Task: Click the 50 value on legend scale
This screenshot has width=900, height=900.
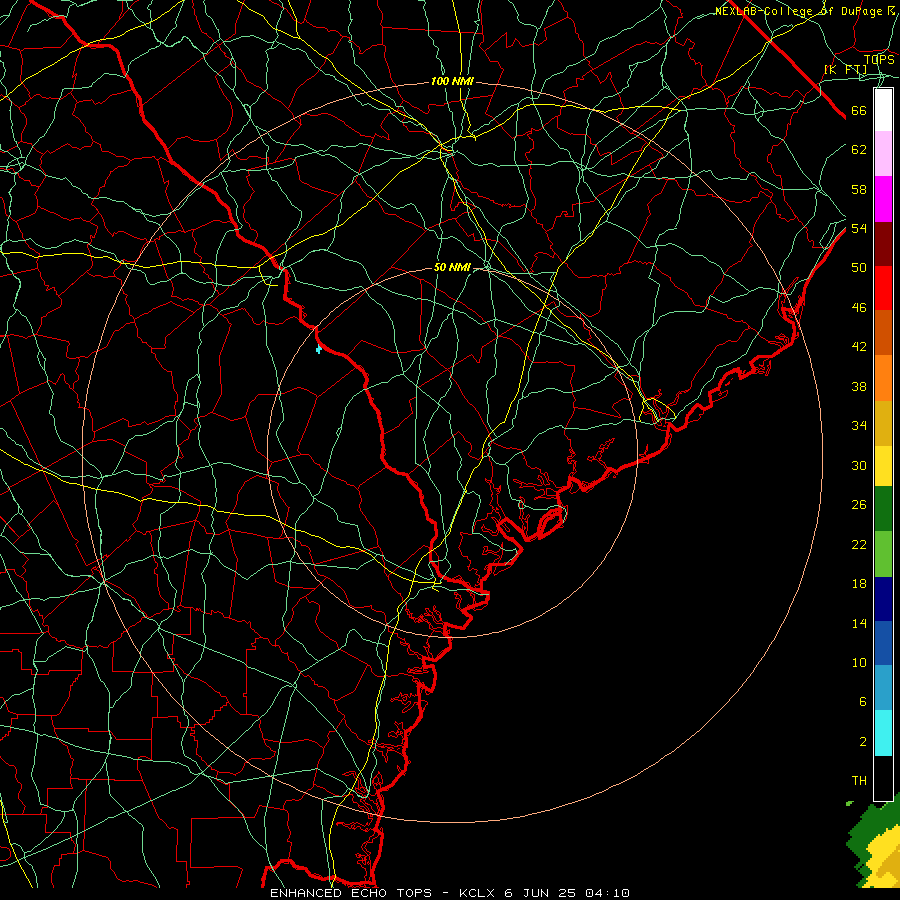Action: 859,268
